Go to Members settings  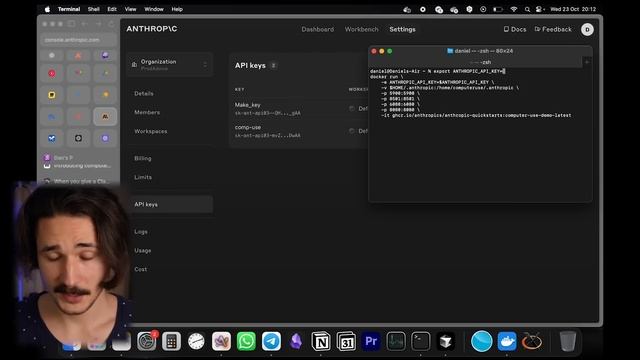[147, 112]
